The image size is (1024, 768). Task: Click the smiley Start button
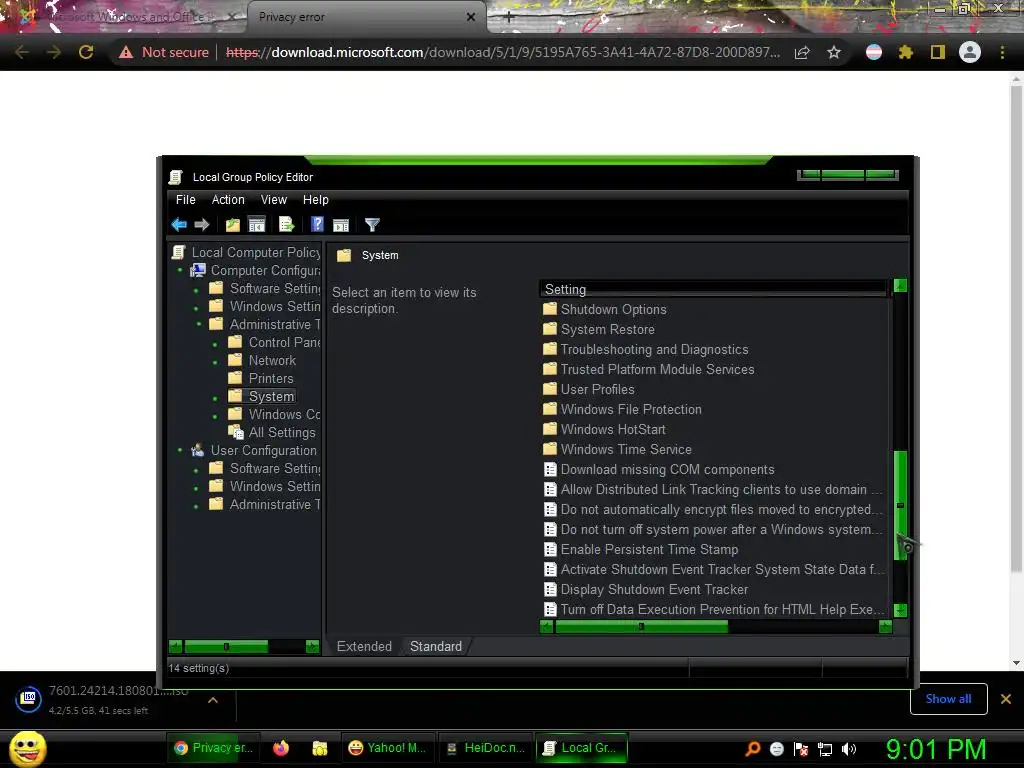pos(27,748)
